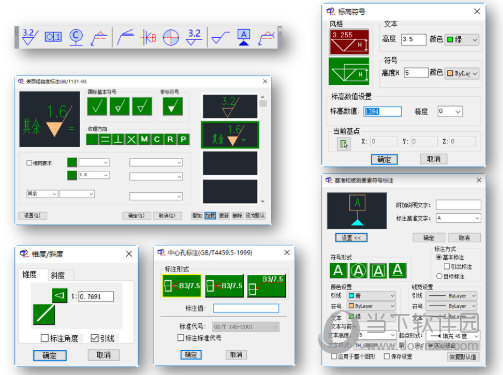
Task: Select the M texture direction icon
Action: (x=144, y=139)
